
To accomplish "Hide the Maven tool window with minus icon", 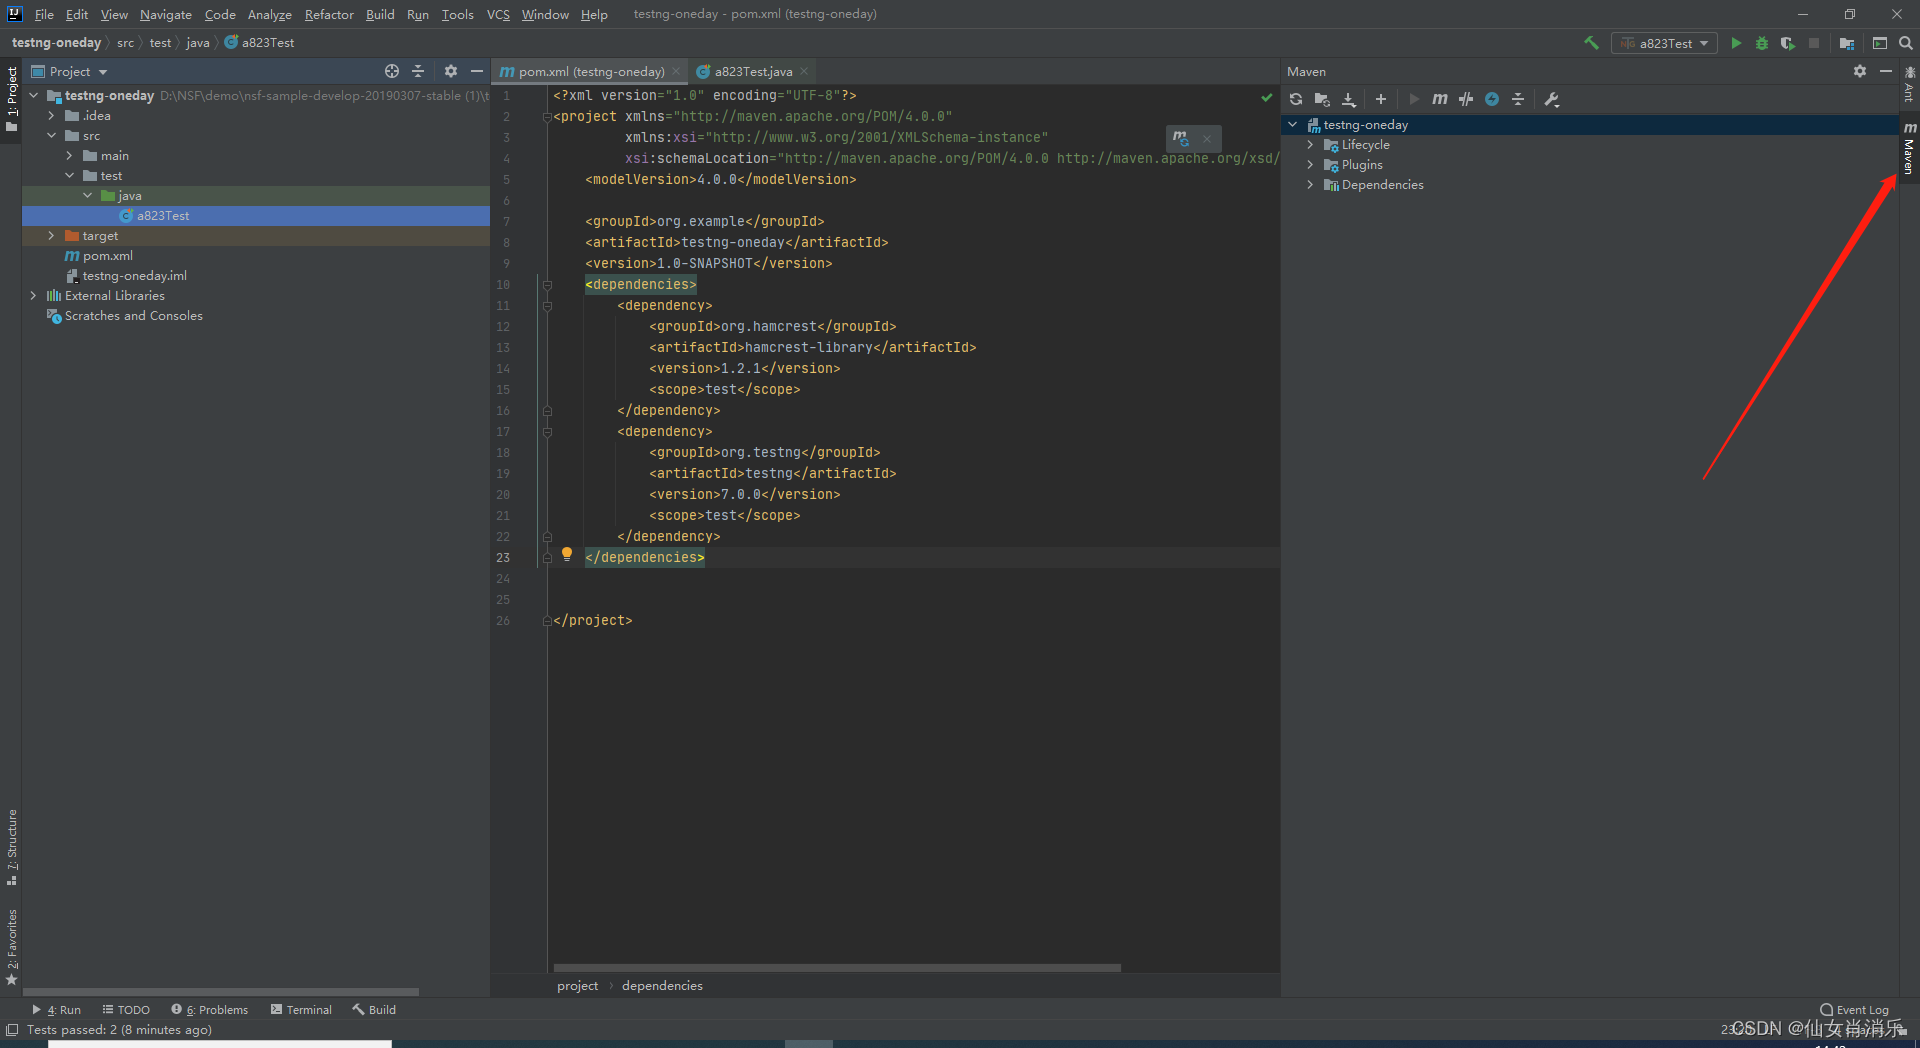I will [x=1886, y=71].
